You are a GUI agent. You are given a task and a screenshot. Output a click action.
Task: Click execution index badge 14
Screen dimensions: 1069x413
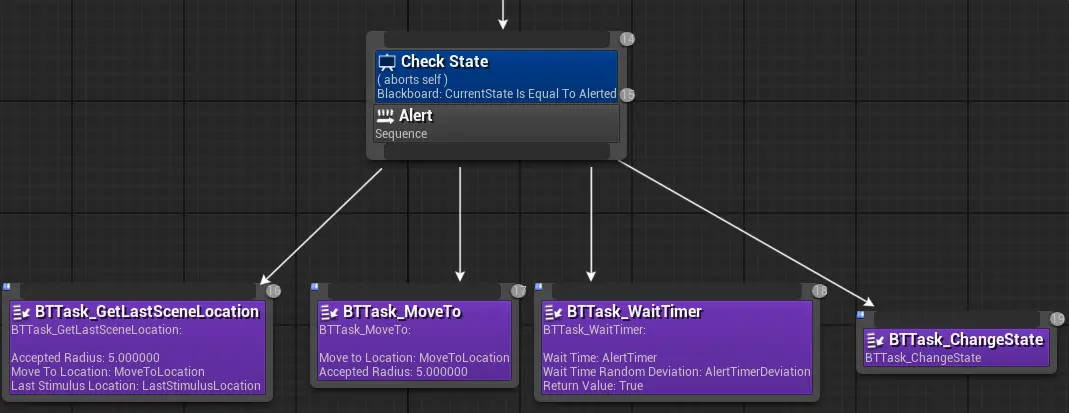627,39
